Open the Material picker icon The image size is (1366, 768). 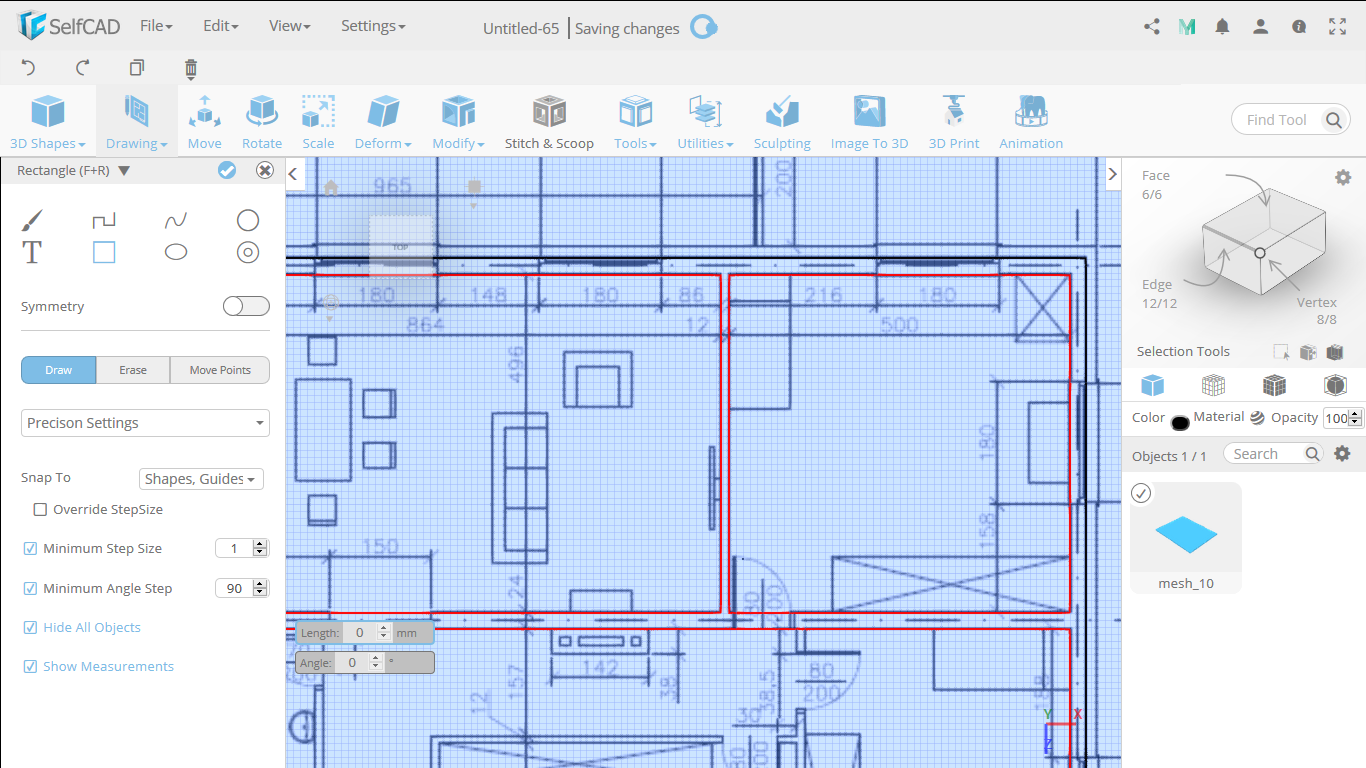pyautogui.click(x=1257, y=418)
